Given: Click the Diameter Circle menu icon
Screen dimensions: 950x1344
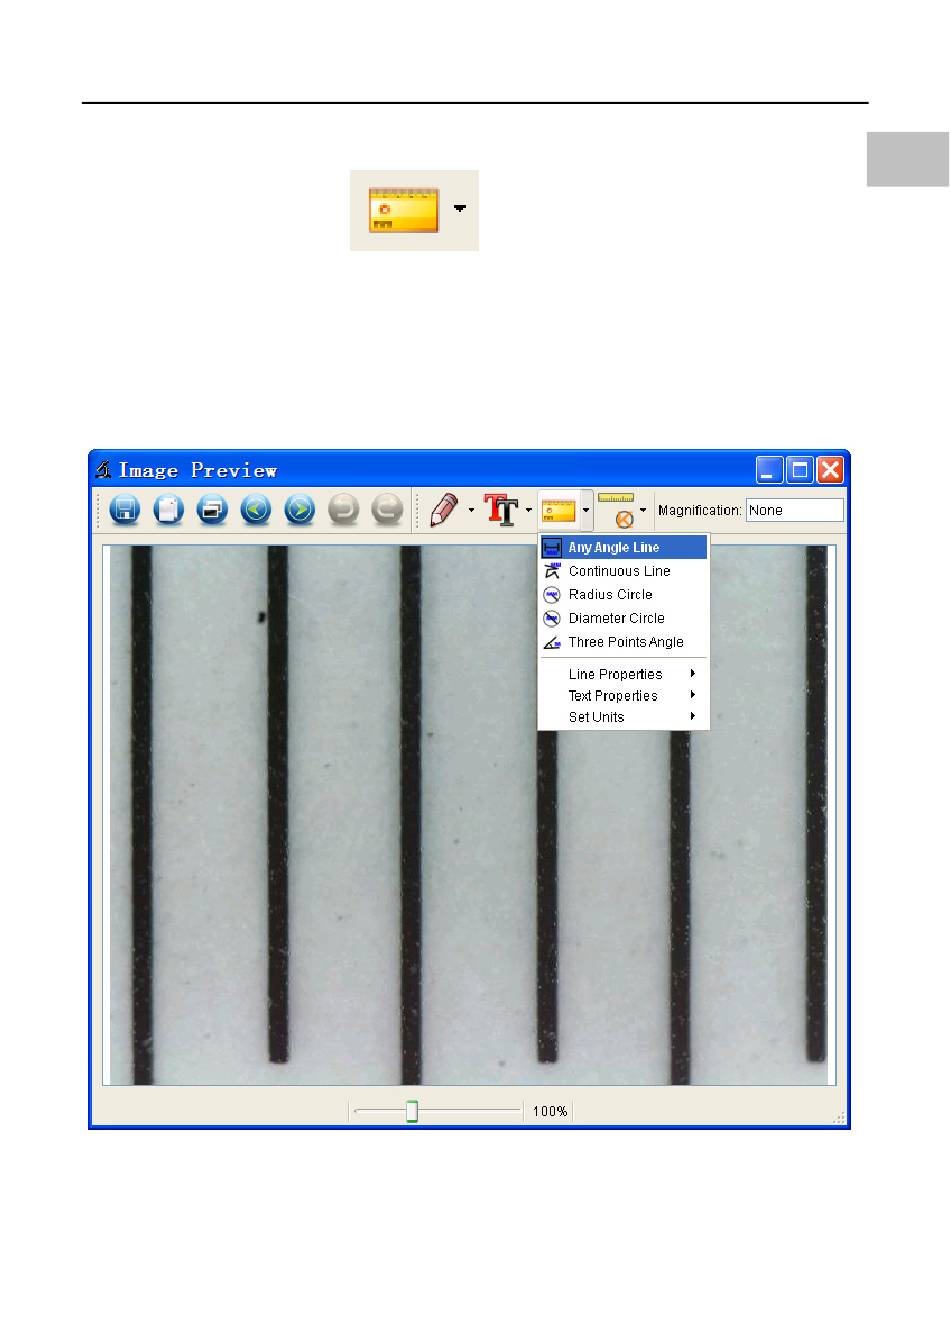Looking at the screenshot, I should (x=552, y=619).
